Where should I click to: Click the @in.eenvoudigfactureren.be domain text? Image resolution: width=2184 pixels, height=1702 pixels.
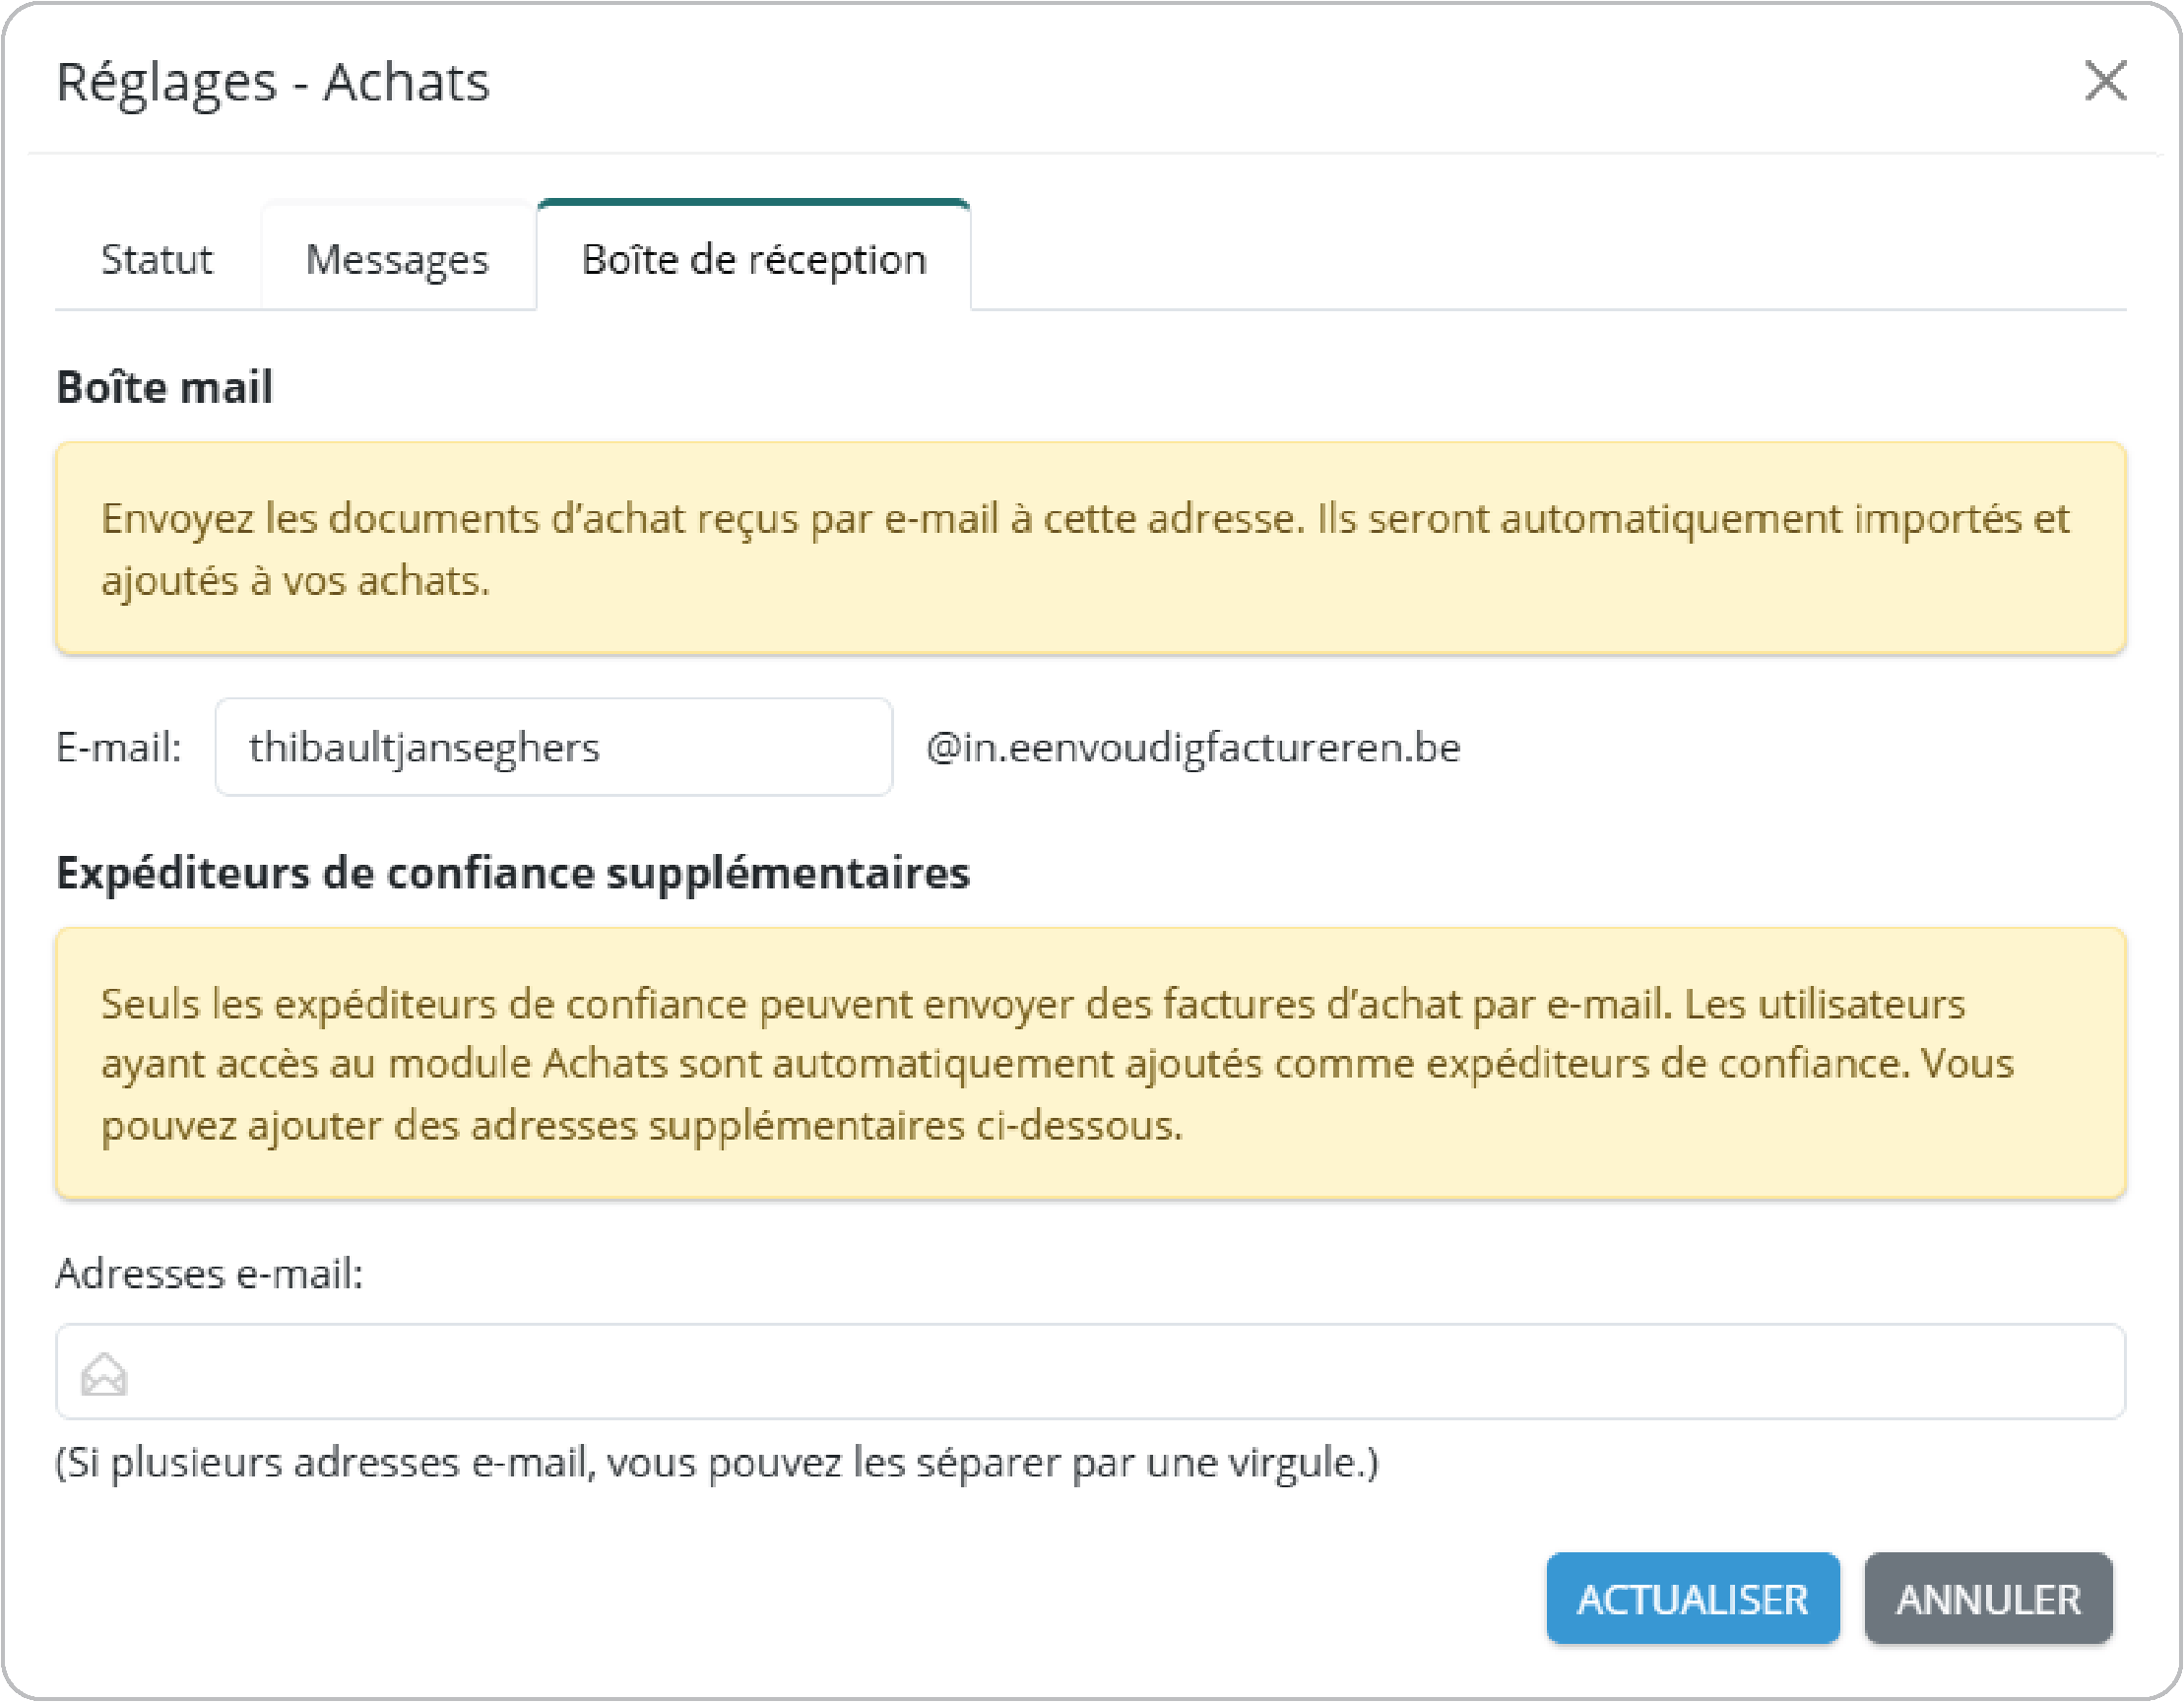tap(1193, 747)
